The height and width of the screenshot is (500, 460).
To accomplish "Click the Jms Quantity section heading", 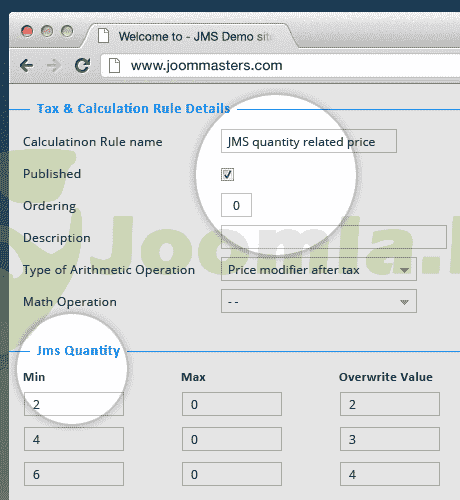I will click(78, 351).
